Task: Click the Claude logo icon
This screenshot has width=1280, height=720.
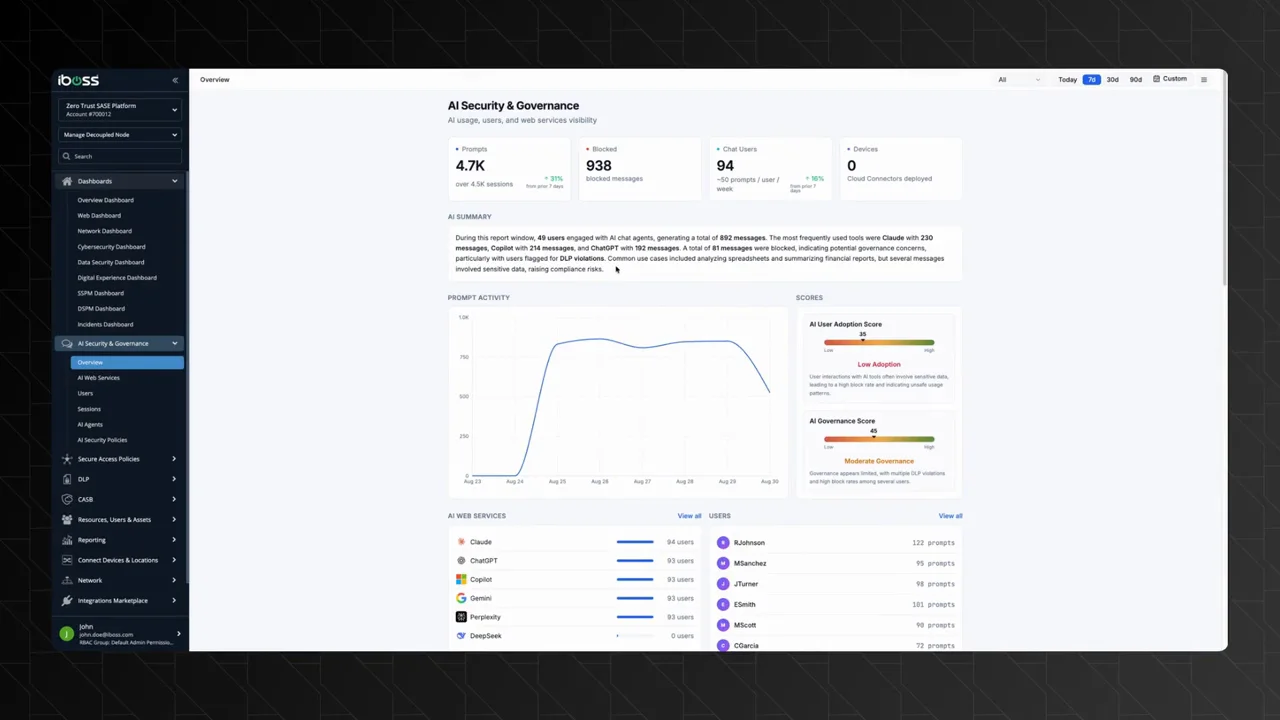Action: pos(461,542)
